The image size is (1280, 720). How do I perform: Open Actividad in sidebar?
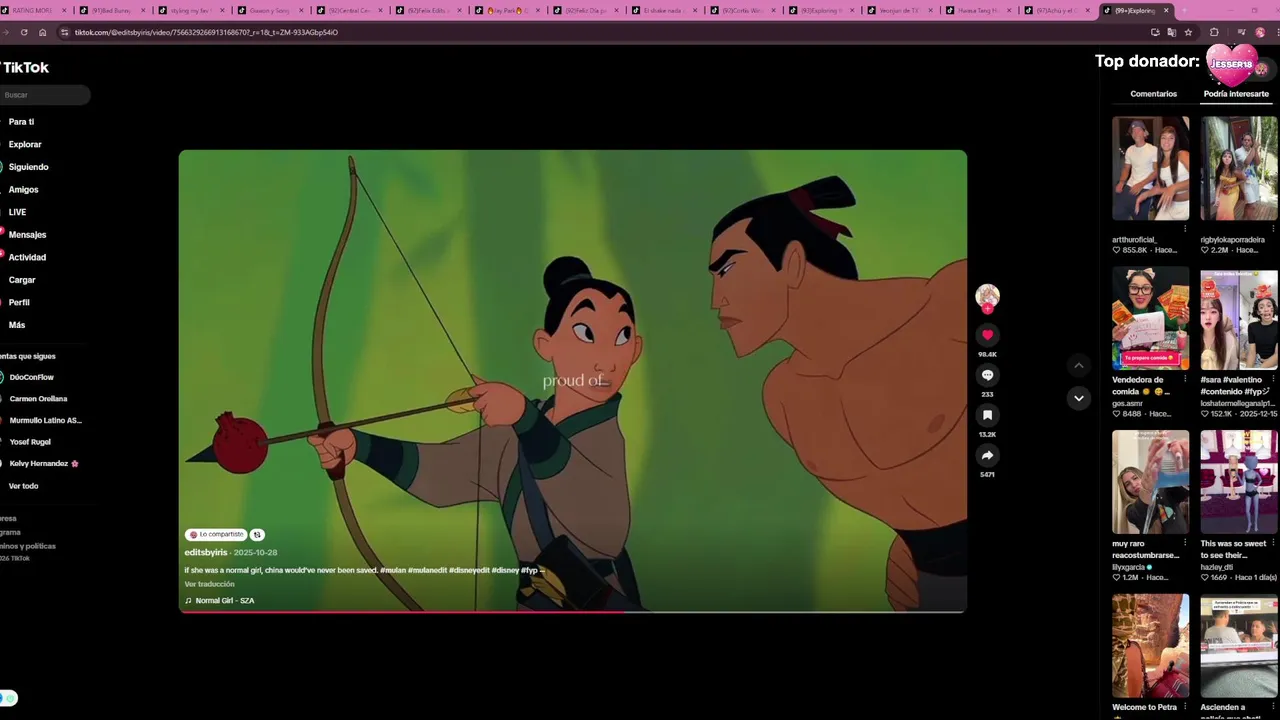tap(27, 257)
